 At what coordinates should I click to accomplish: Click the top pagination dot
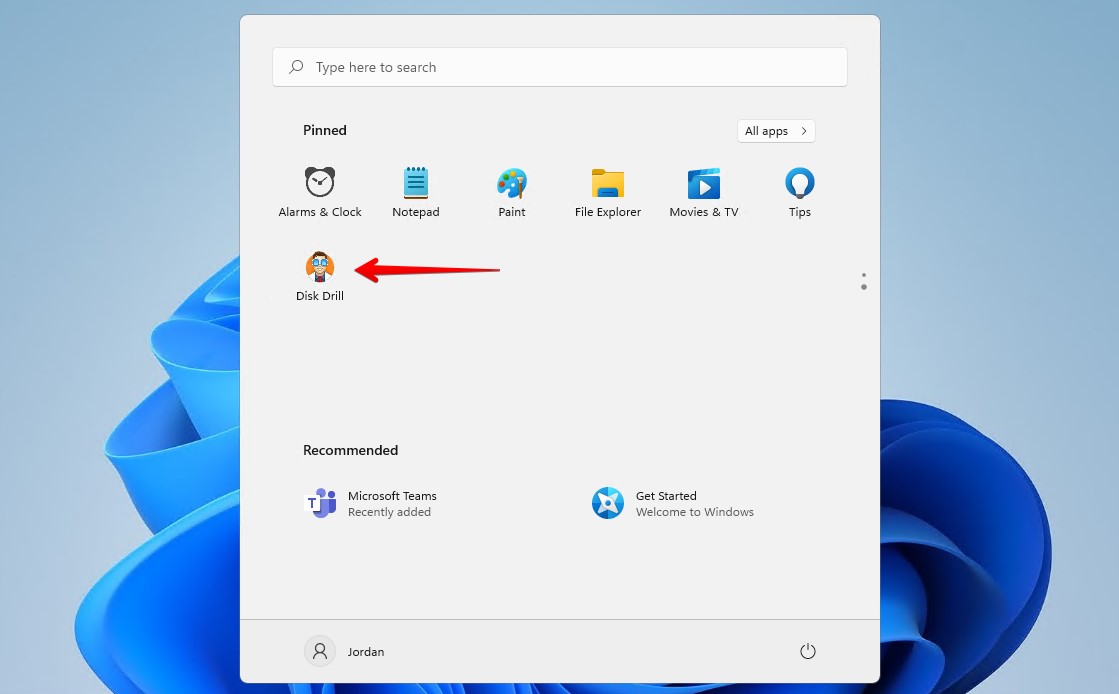point(864,275)
